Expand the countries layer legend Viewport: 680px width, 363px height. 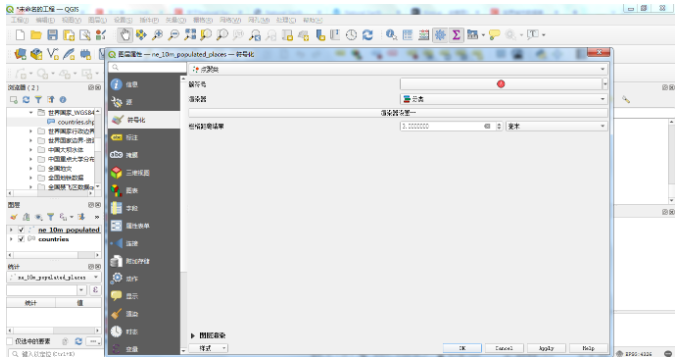(11, 239)
